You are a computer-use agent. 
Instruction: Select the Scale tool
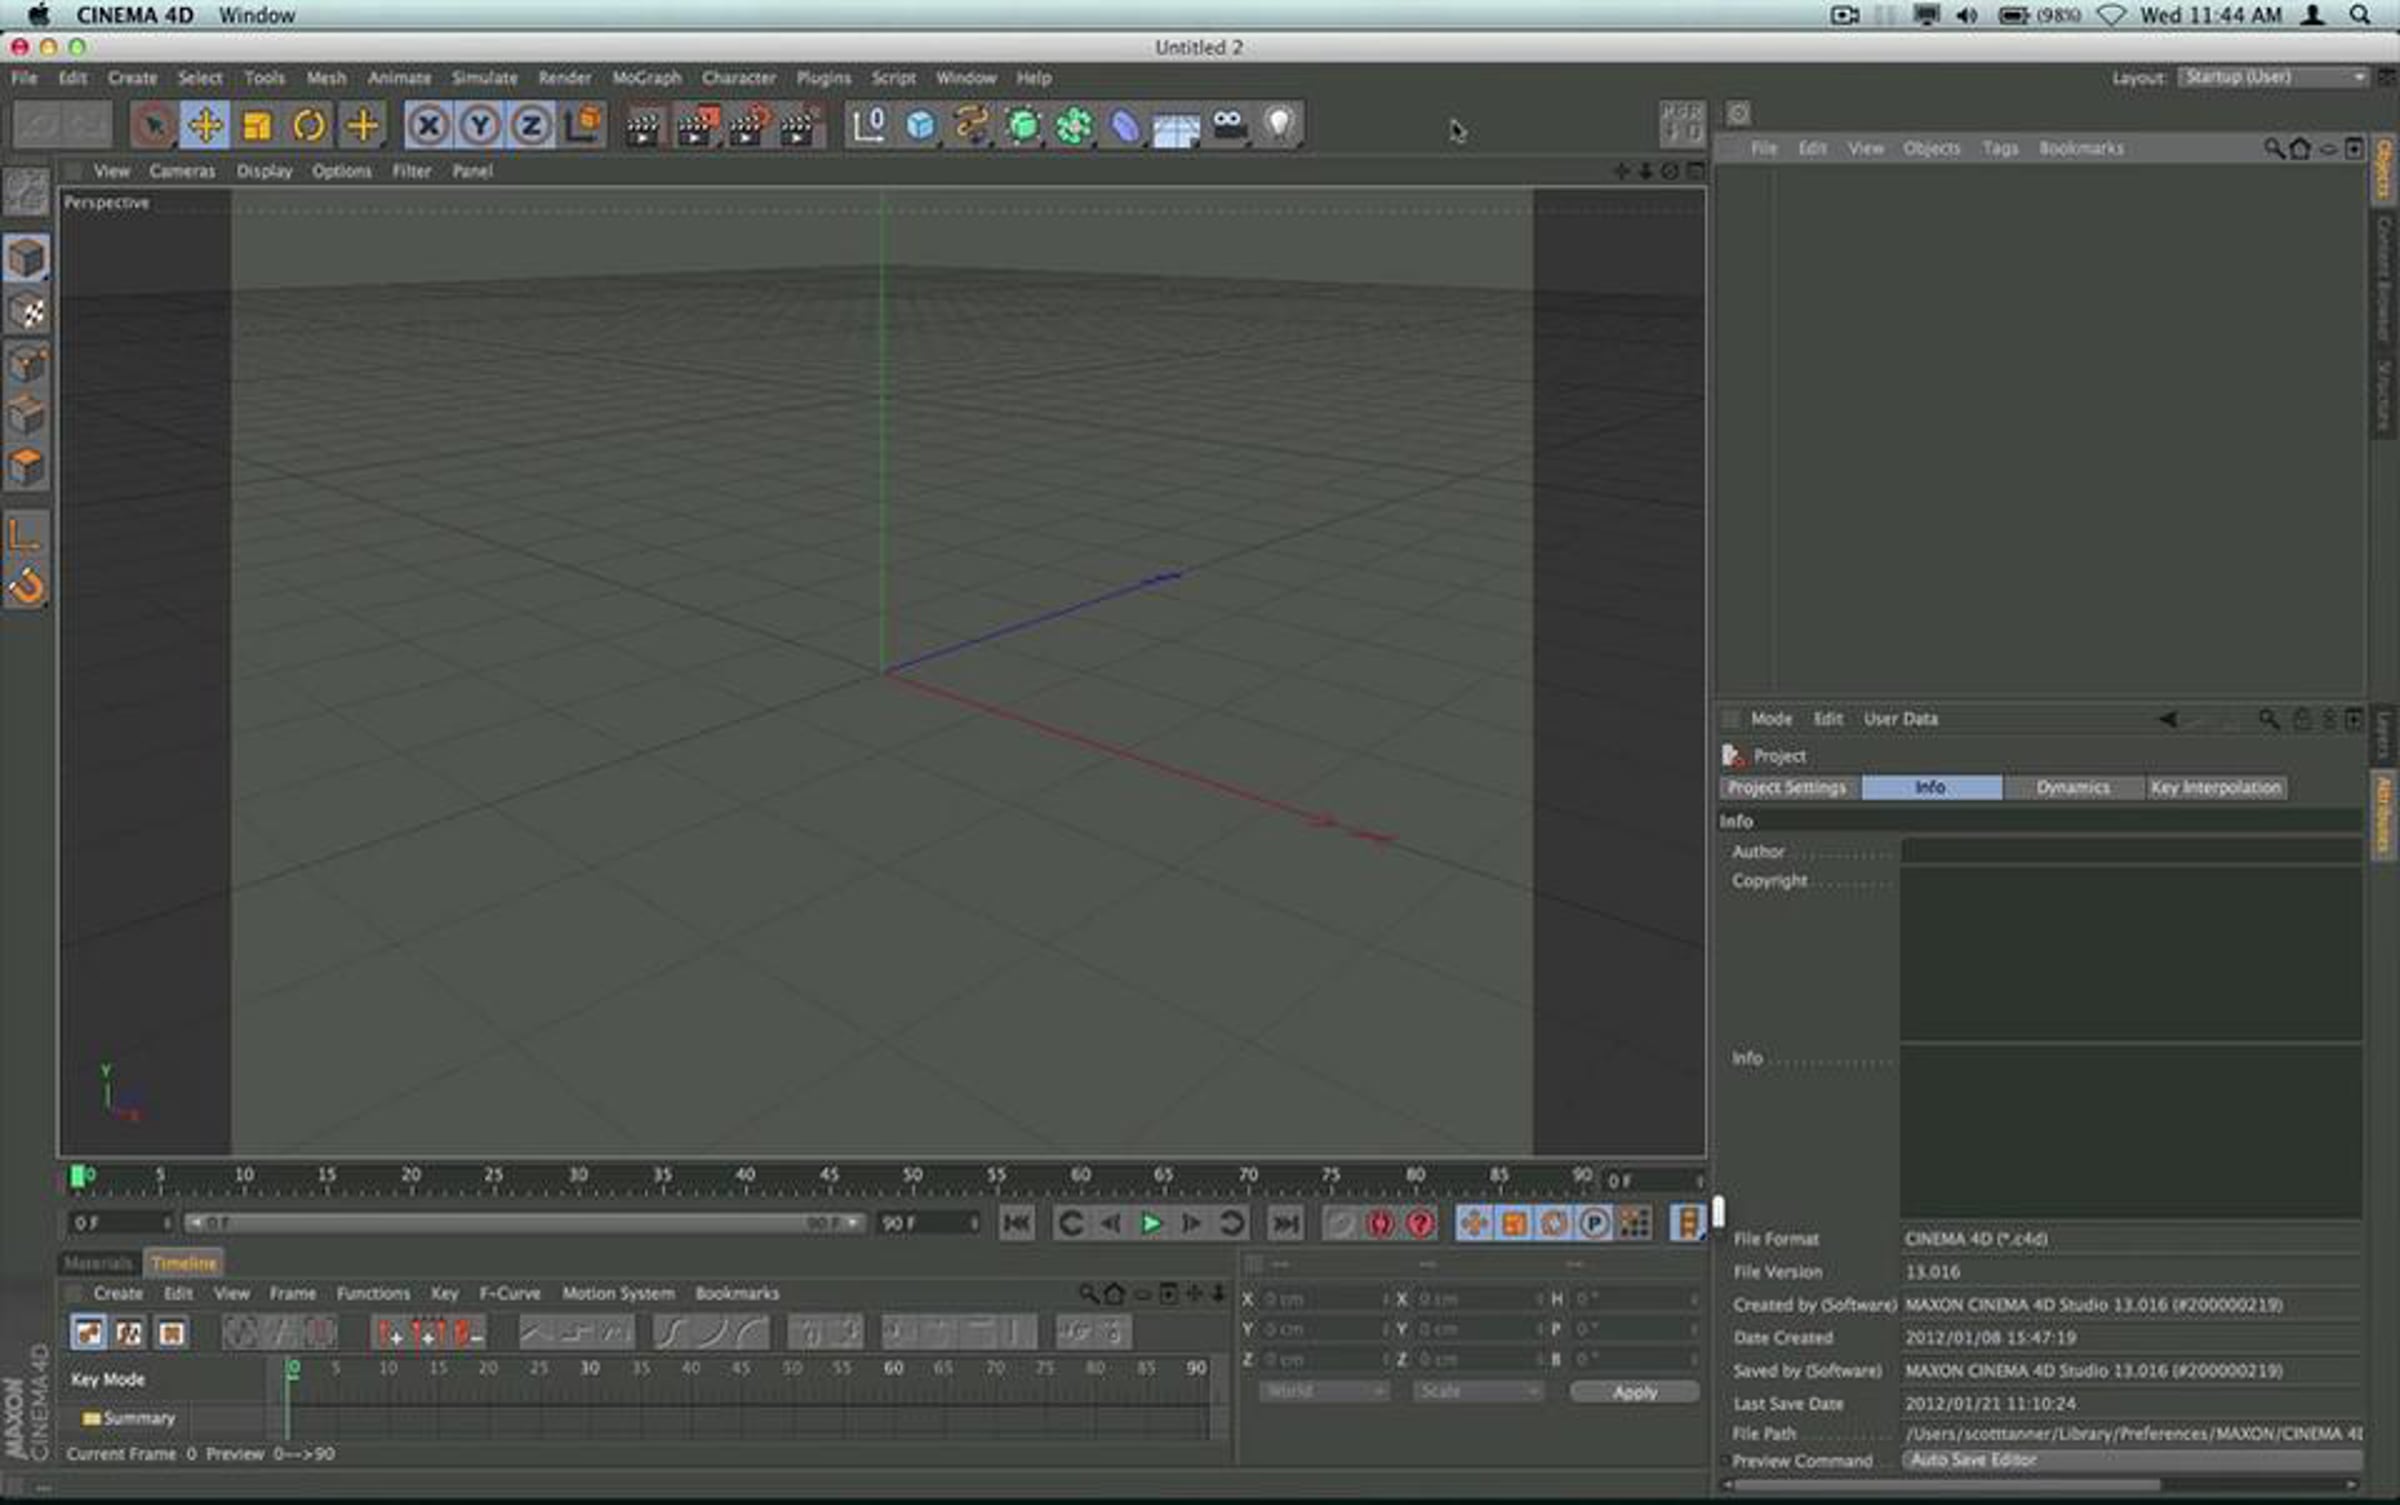coord(257,126)
